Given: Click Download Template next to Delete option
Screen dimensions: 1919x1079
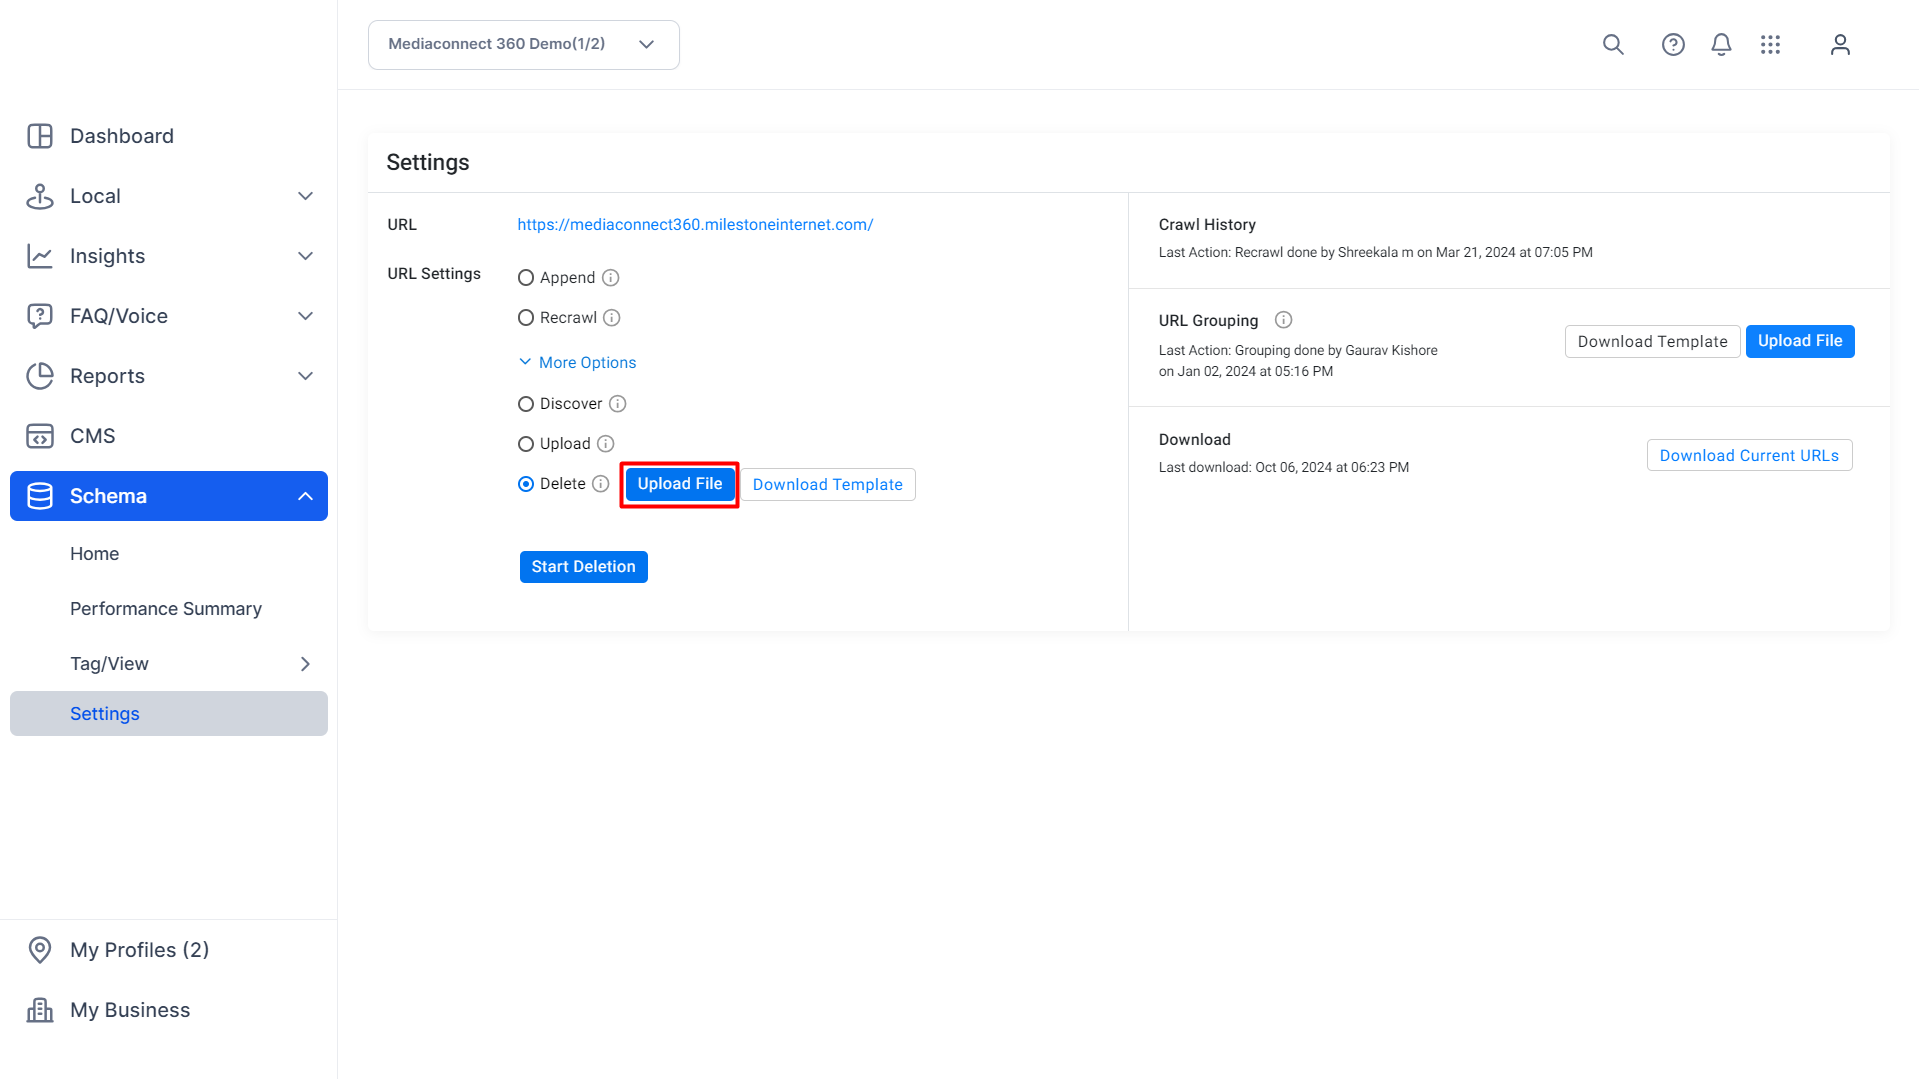Looking at the screenshot, I should [x=828, y=485].
